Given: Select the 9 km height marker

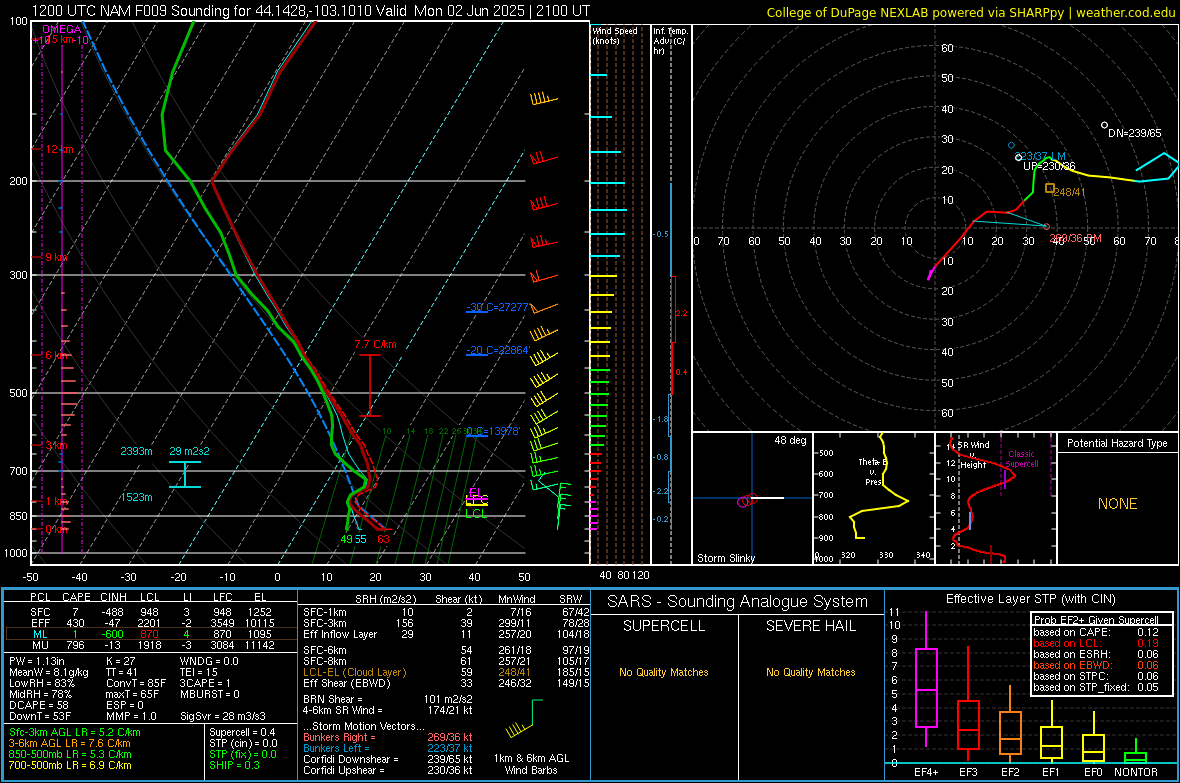Looking at the screenshot, I should pos(56,257).
